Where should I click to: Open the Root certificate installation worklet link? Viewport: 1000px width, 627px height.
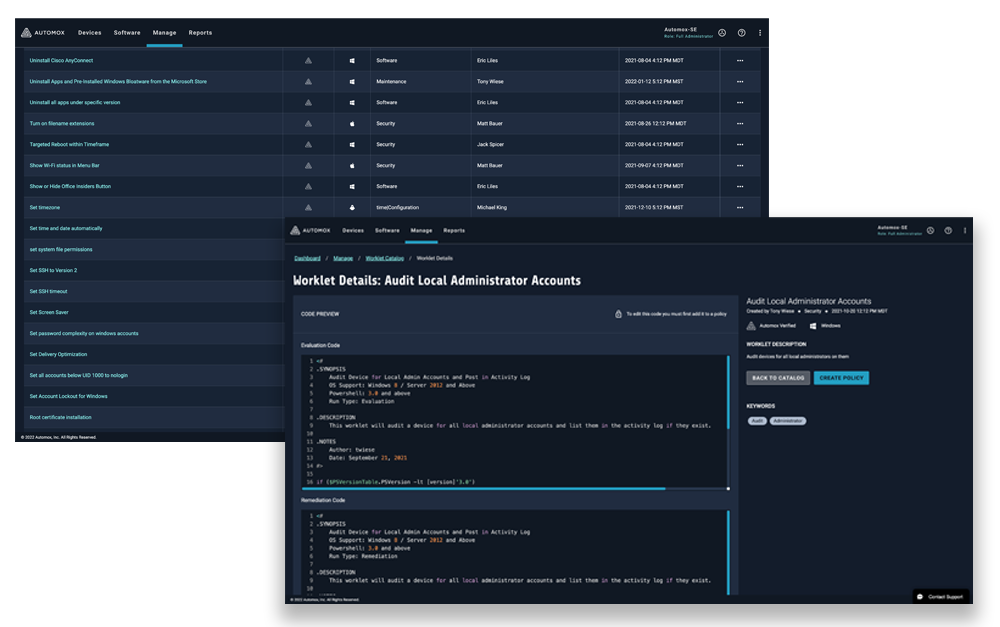[x=61, y=417]
